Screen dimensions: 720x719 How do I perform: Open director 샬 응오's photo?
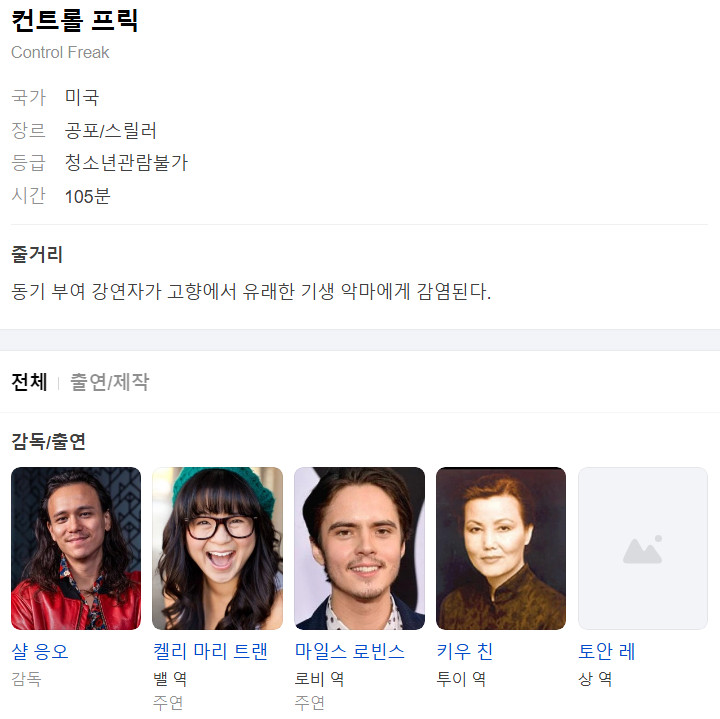(76, 548)
